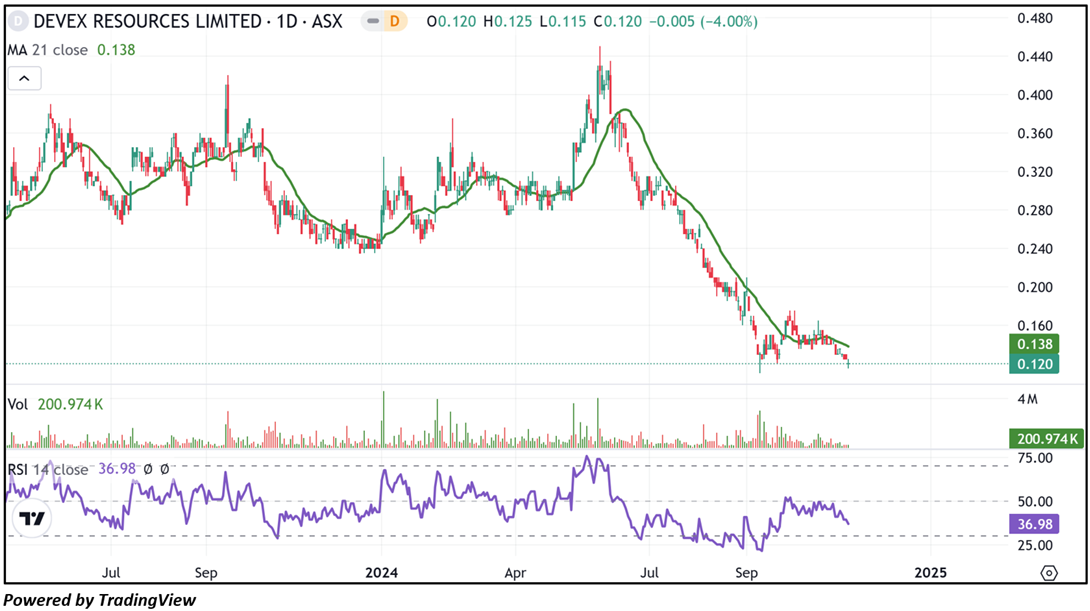Click the 0.240 price axis label

(x=1035, y=249)
